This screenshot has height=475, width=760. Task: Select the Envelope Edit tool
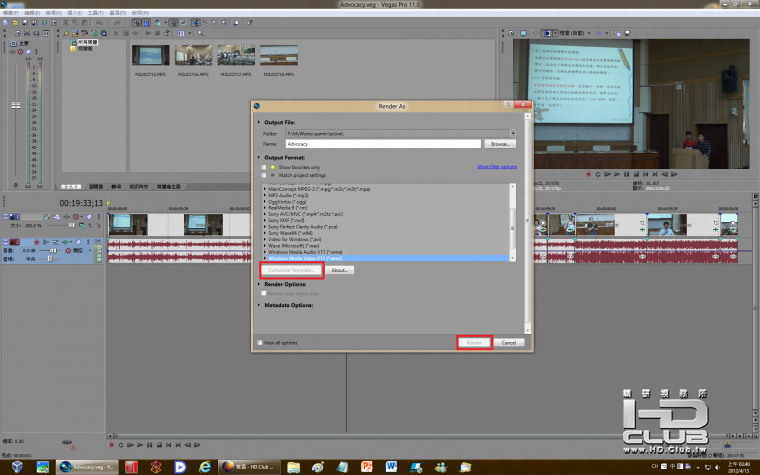205,22
